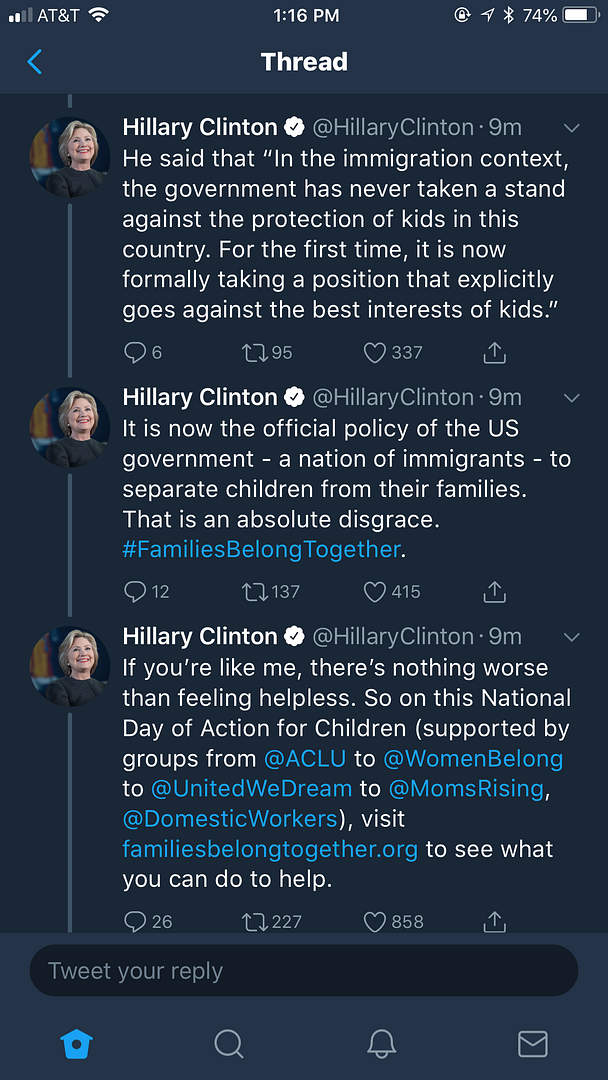Share the first tweet about immigration context
This screenshot has height=1080, width=608.
click(x=494, y=352)
